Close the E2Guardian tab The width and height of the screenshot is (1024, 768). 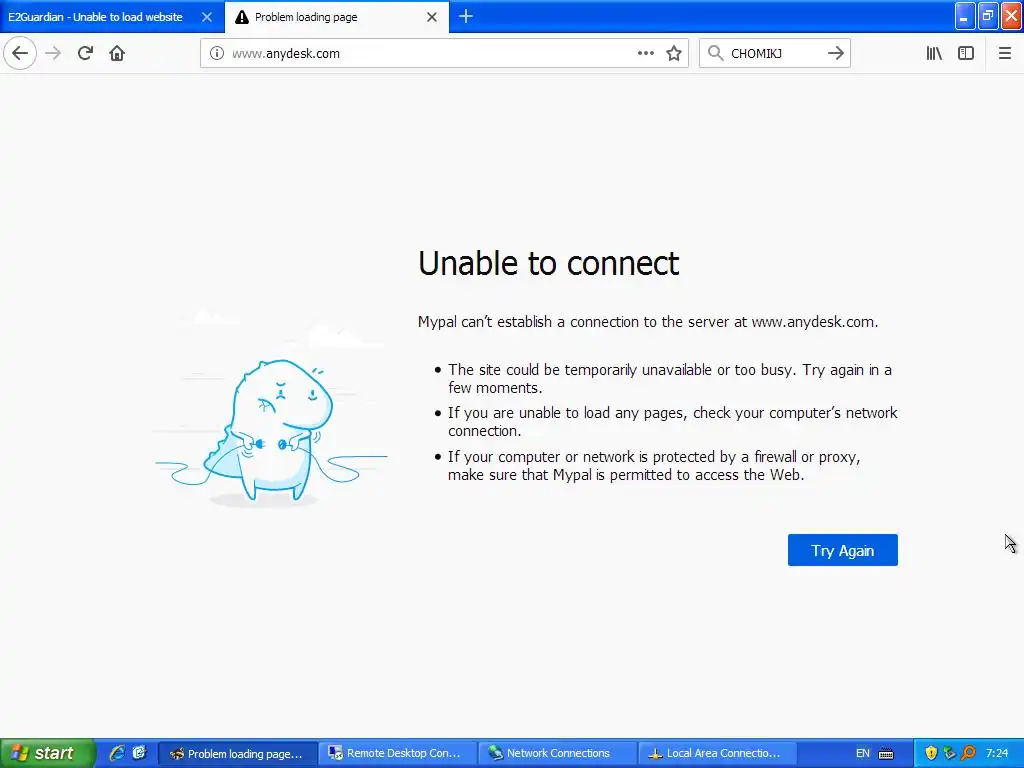click(206, 17)
